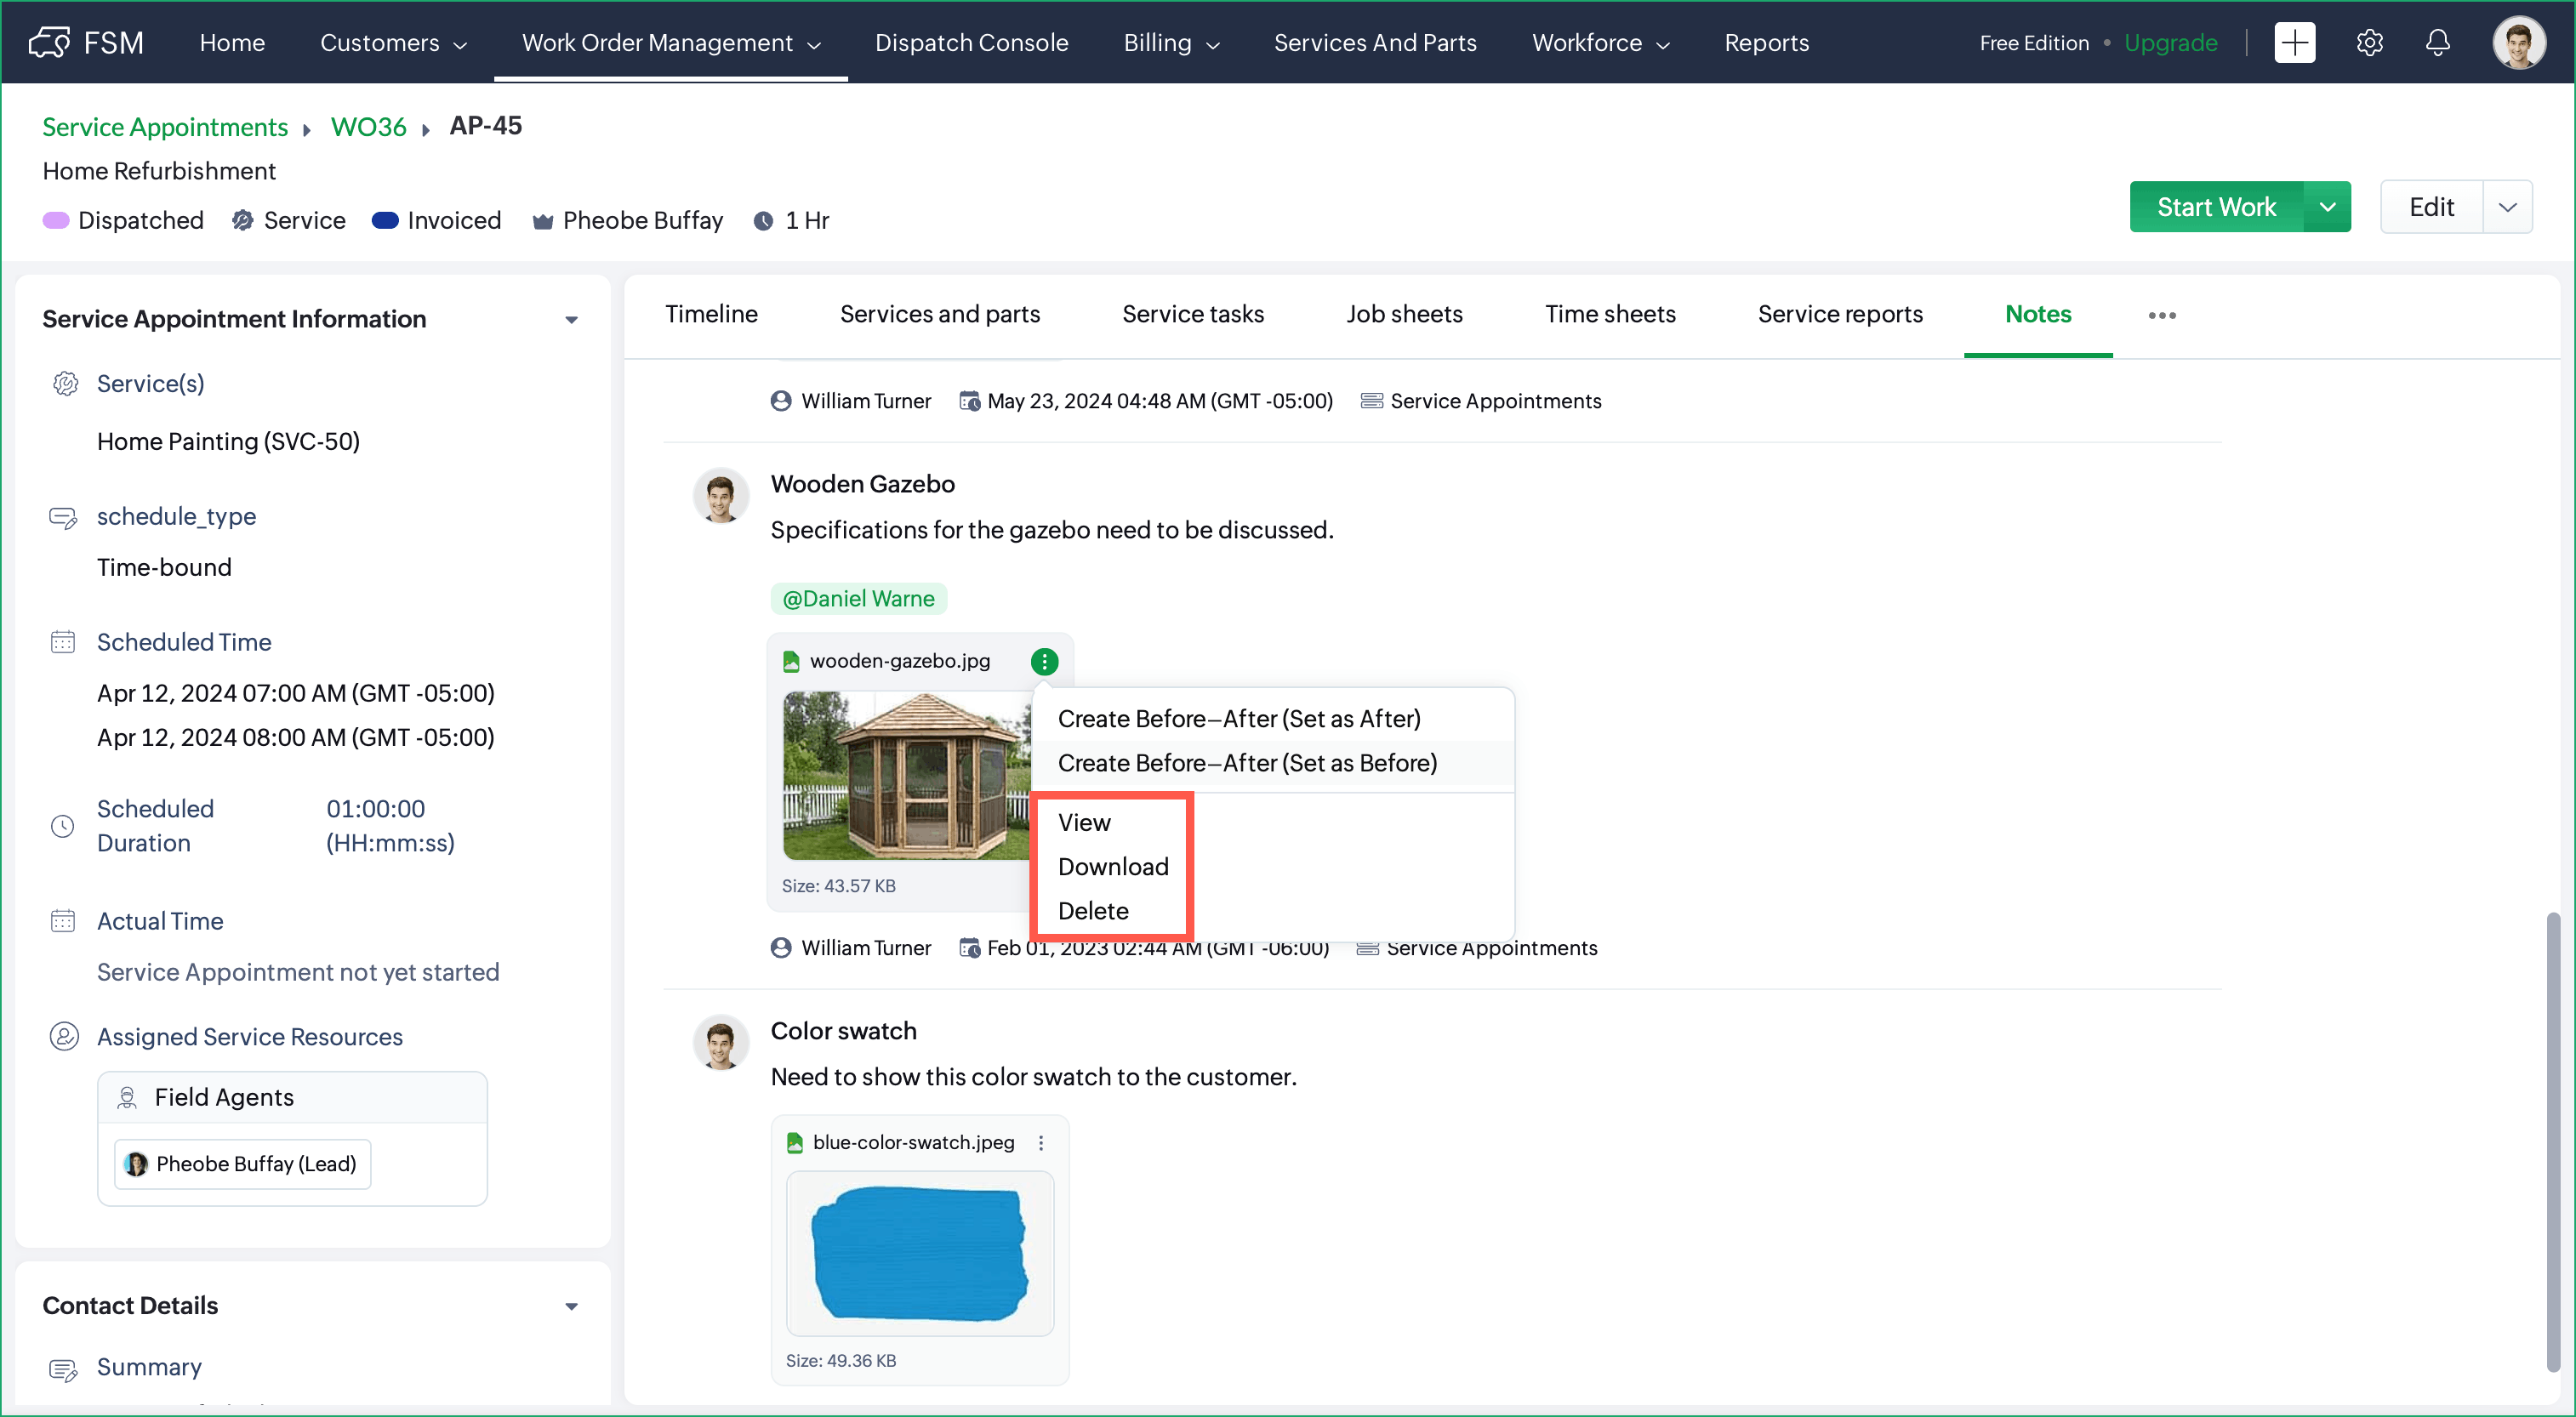Collapse the Service Appointment Information section
The image size is (2576, 1417).
[571, 320]
